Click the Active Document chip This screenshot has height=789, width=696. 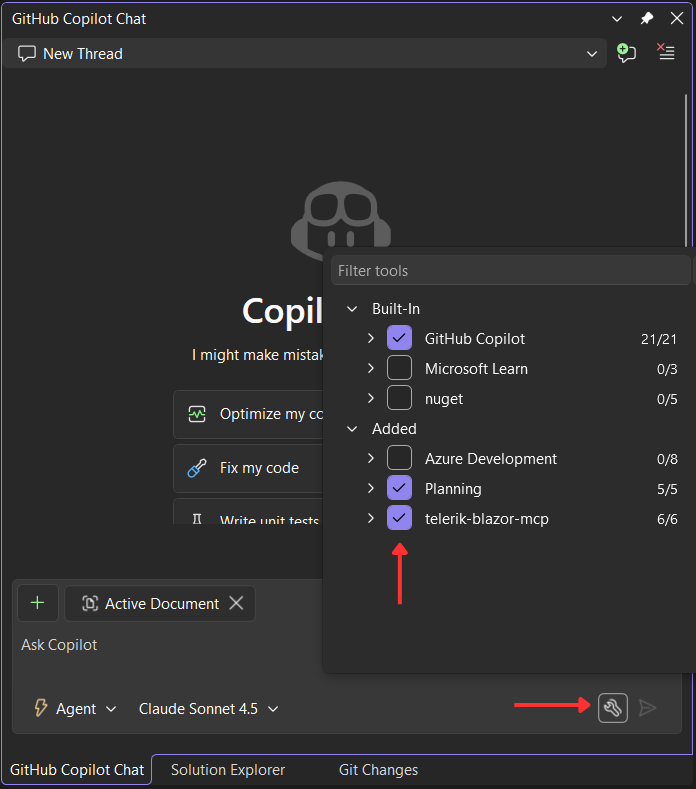click(x=160, y=603)
